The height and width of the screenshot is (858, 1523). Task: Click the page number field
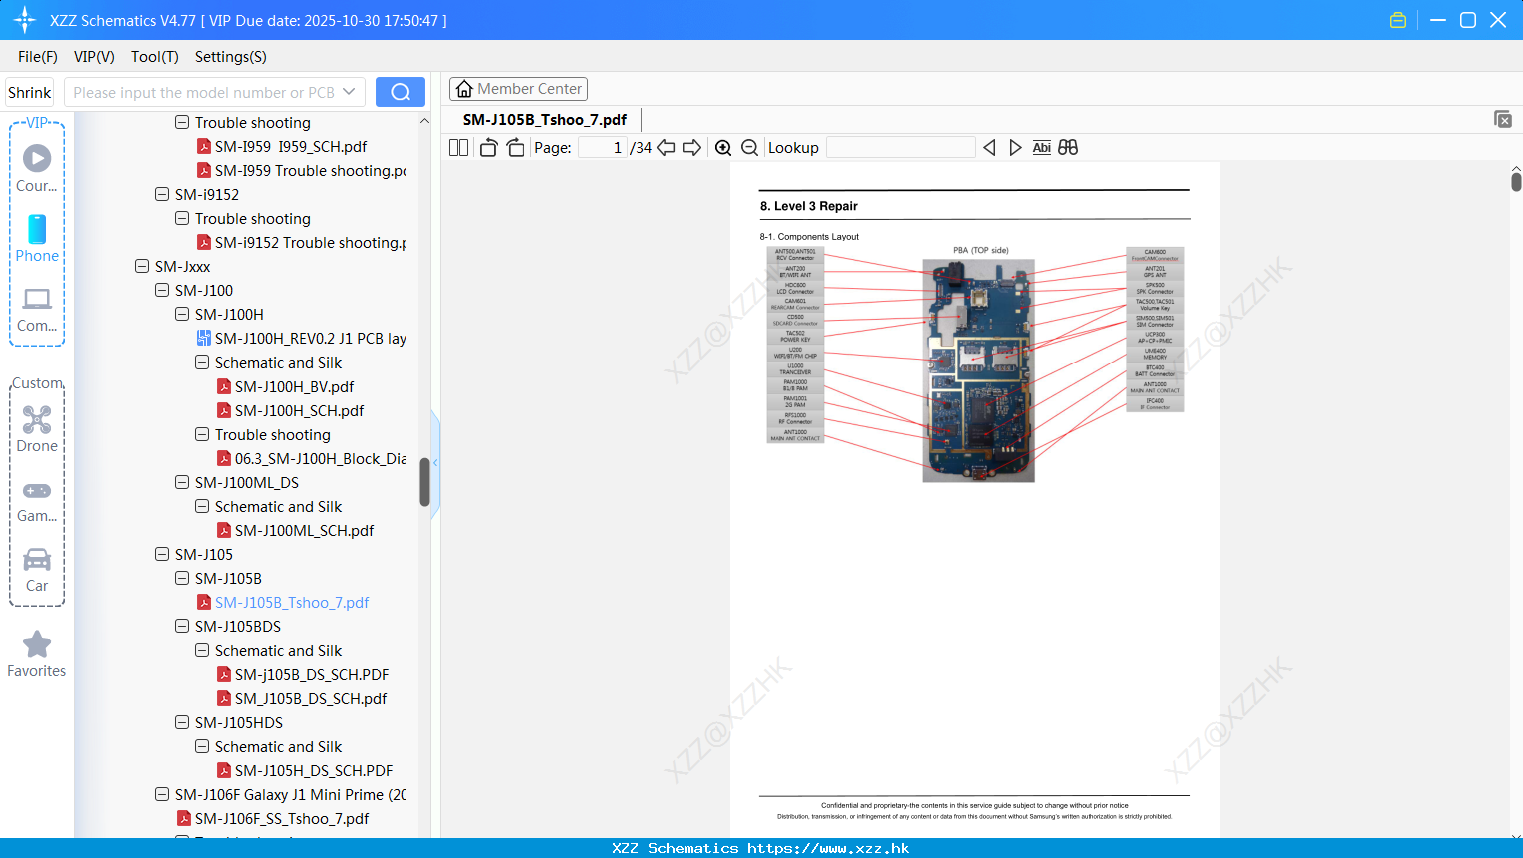(603, 148)
